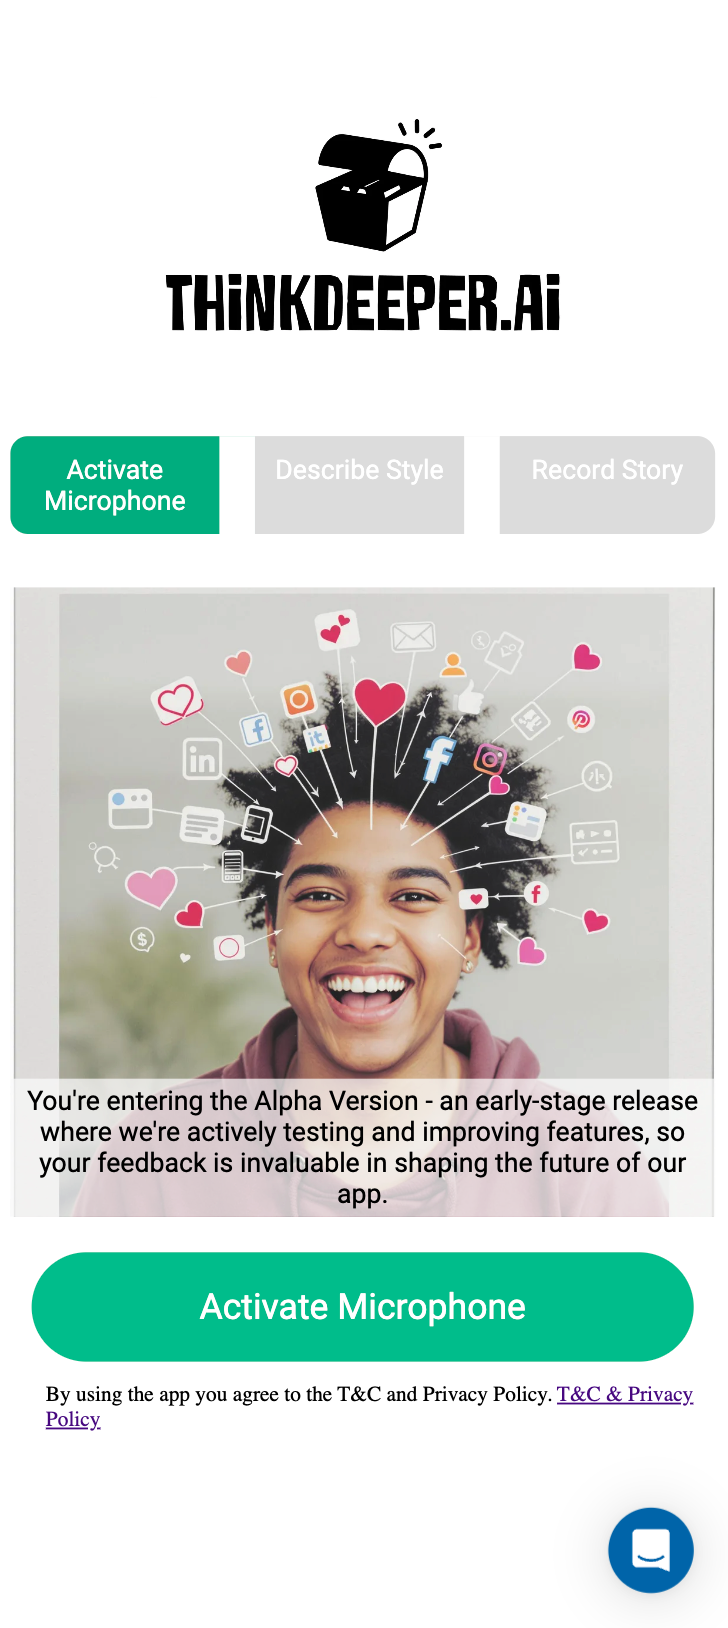Click the orange camera icon above the hair
This screenshot has height=1628, width=728.
coord(298,699)
